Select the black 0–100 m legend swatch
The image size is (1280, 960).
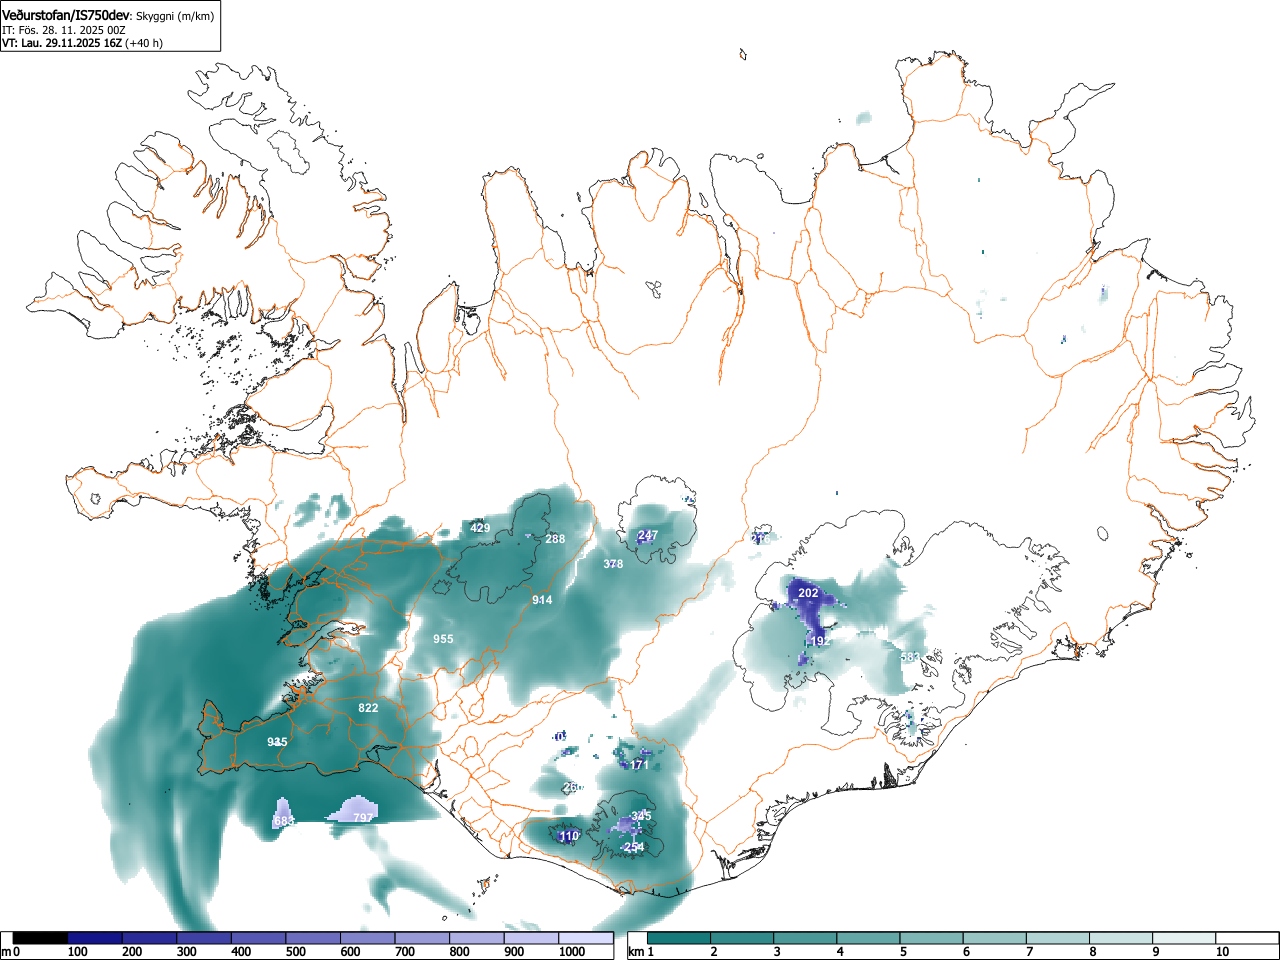click(x=41, y=938)
